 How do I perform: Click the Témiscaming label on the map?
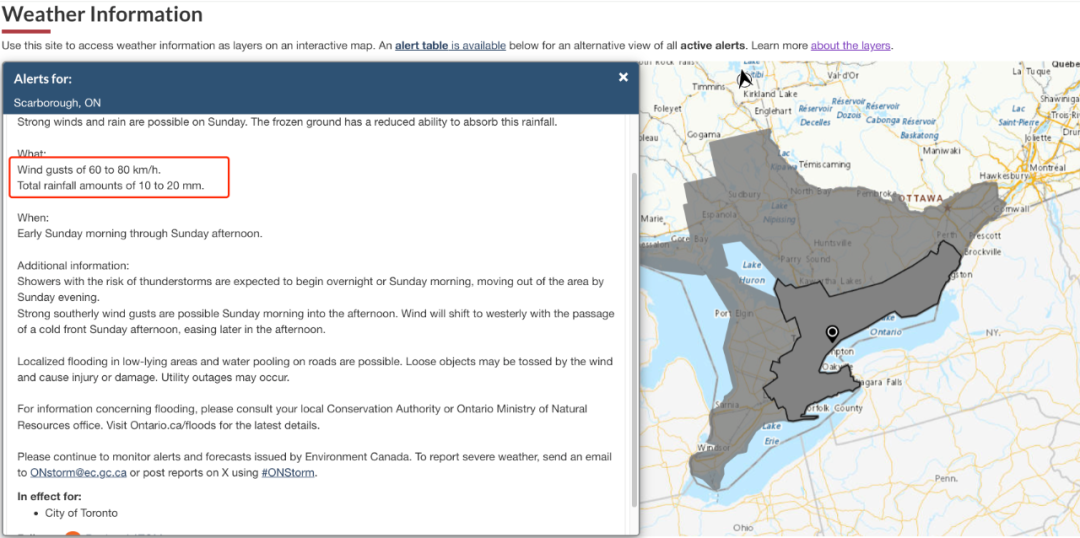(824, 165)
